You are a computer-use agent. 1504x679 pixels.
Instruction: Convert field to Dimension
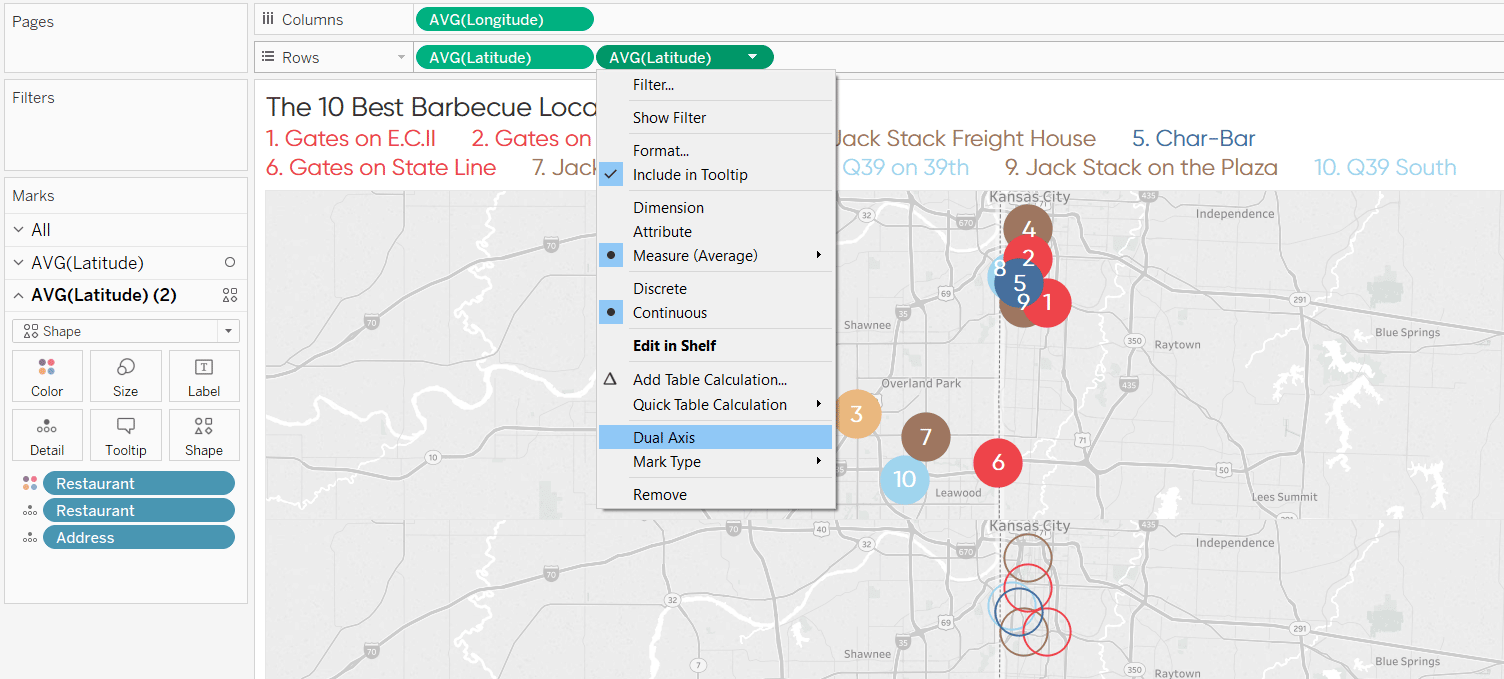(716, 208)
